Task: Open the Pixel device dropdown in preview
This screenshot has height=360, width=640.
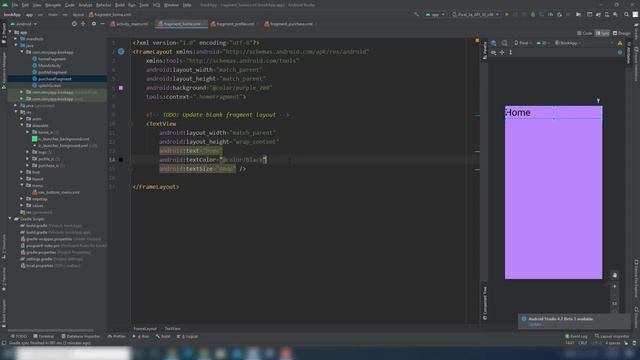Action: tap(522, 43)
